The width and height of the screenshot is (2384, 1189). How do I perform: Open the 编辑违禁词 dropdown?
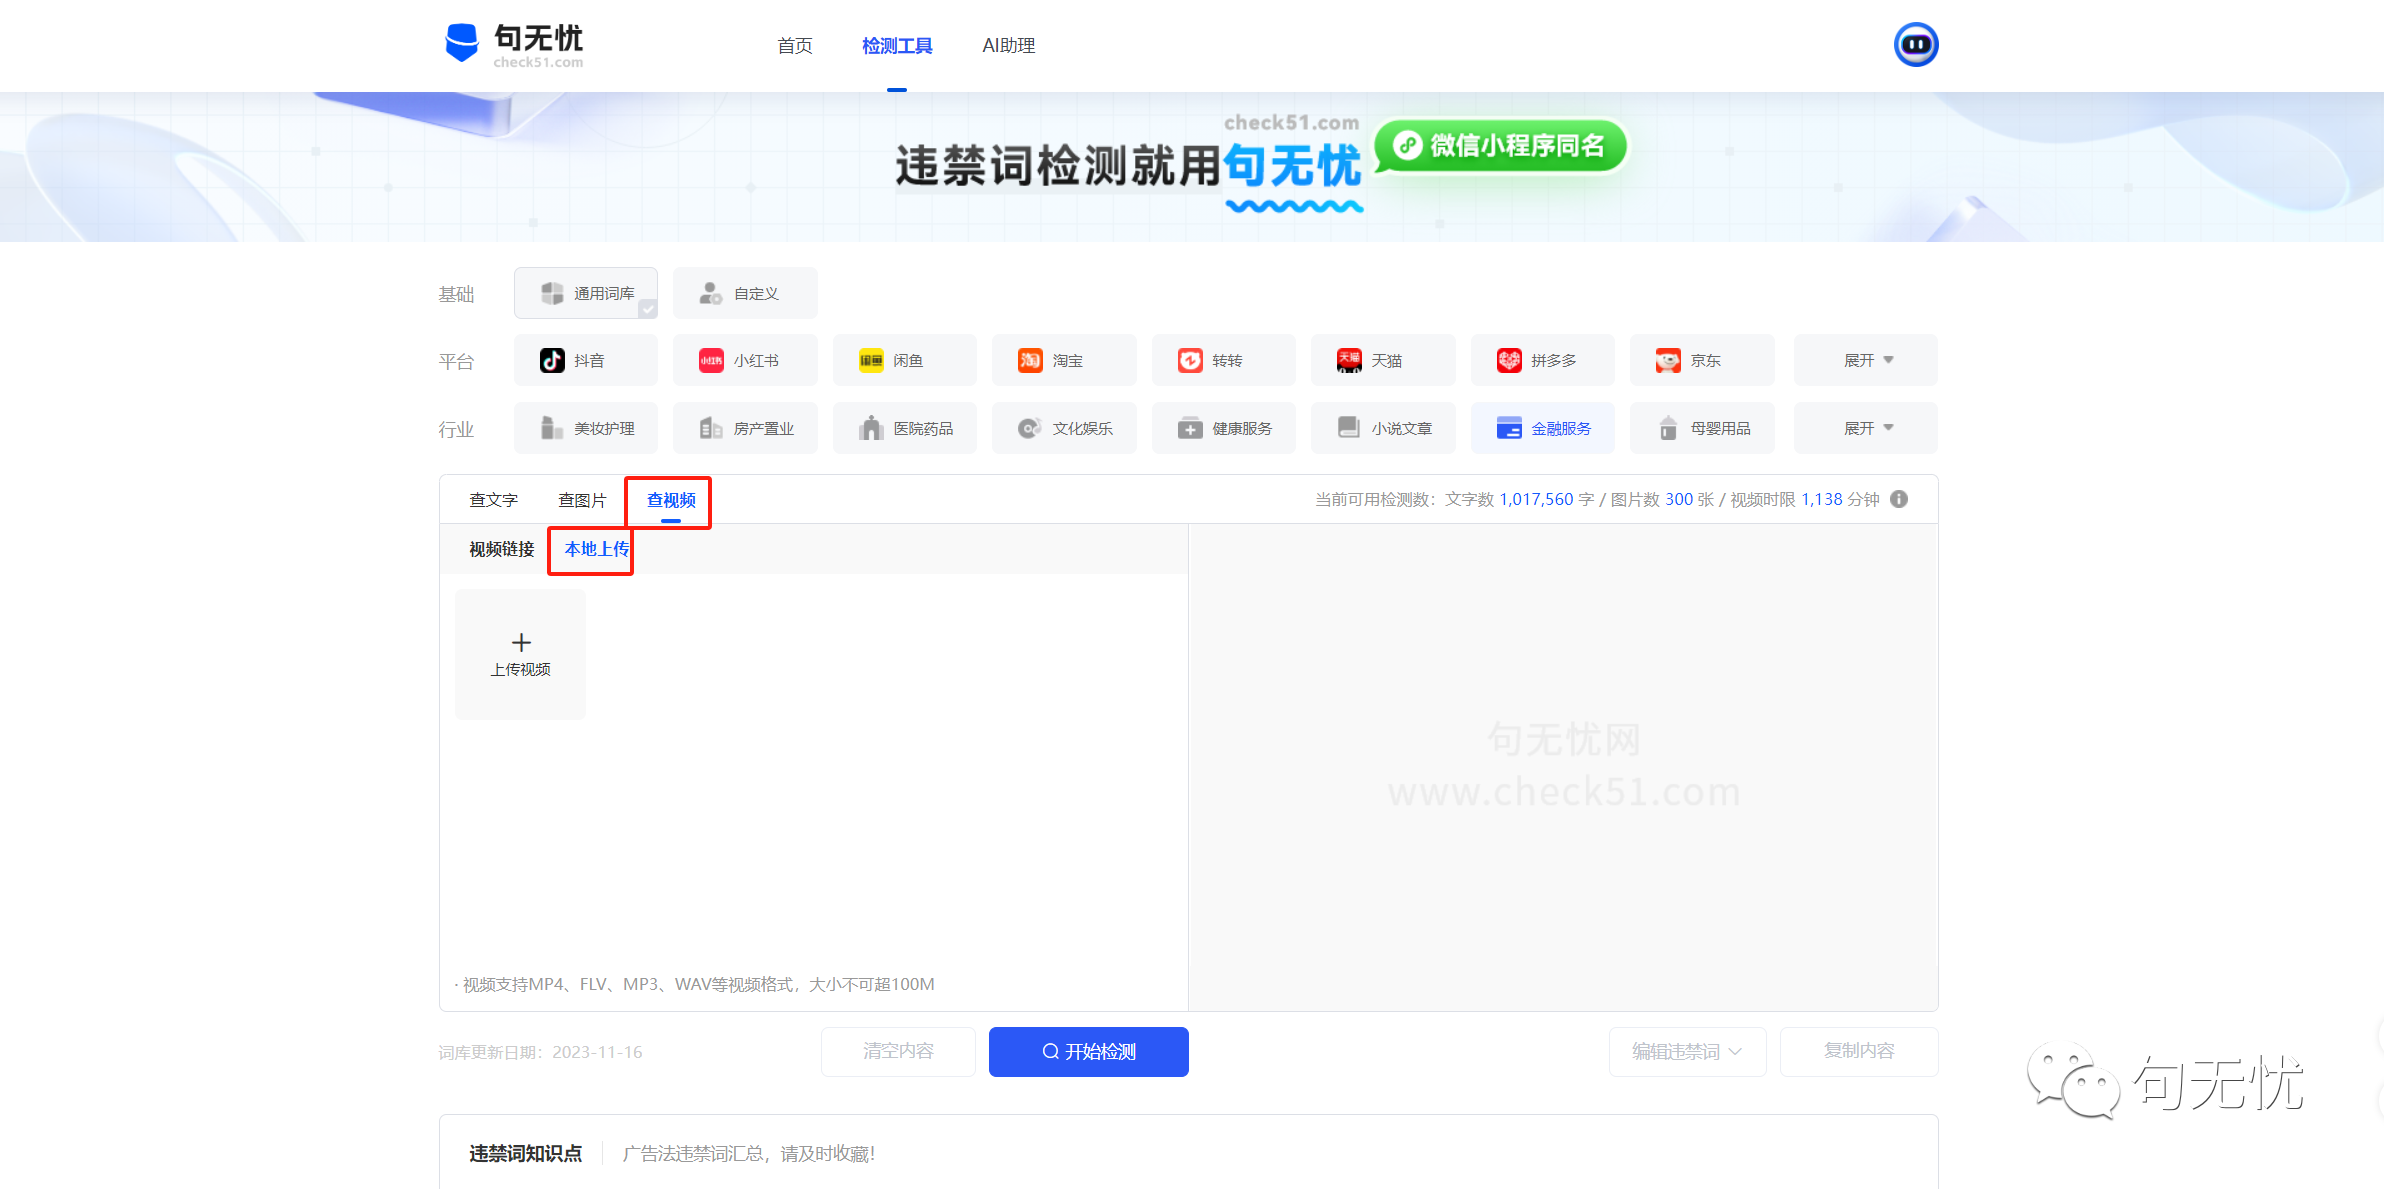[1687, 1051]
